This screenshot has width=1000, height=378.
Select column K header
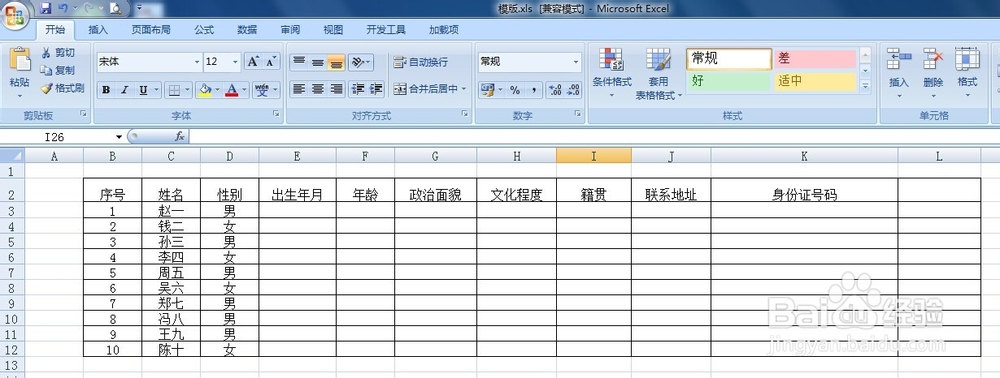(x=804, y=156)
